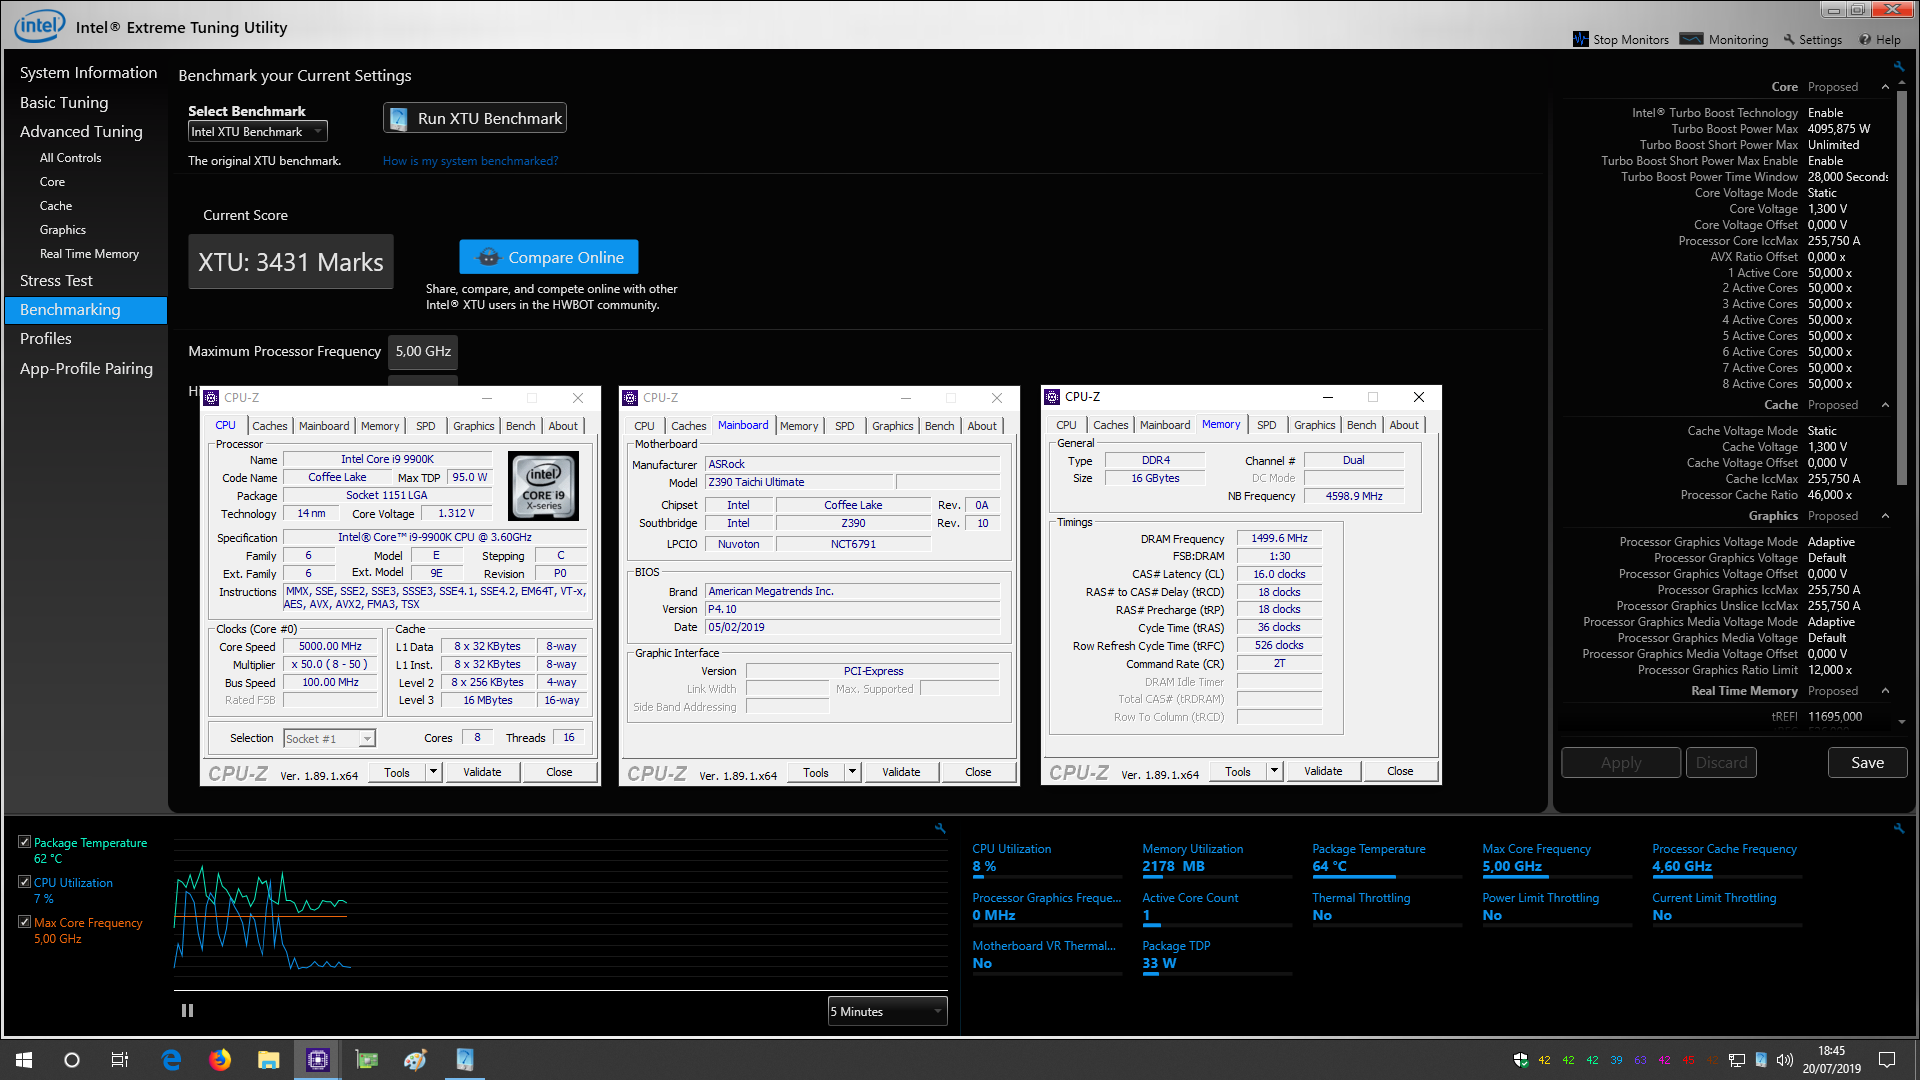Open Settings wrench icon in header
Screen dimensions: 1920x1080
[1789, 40]
